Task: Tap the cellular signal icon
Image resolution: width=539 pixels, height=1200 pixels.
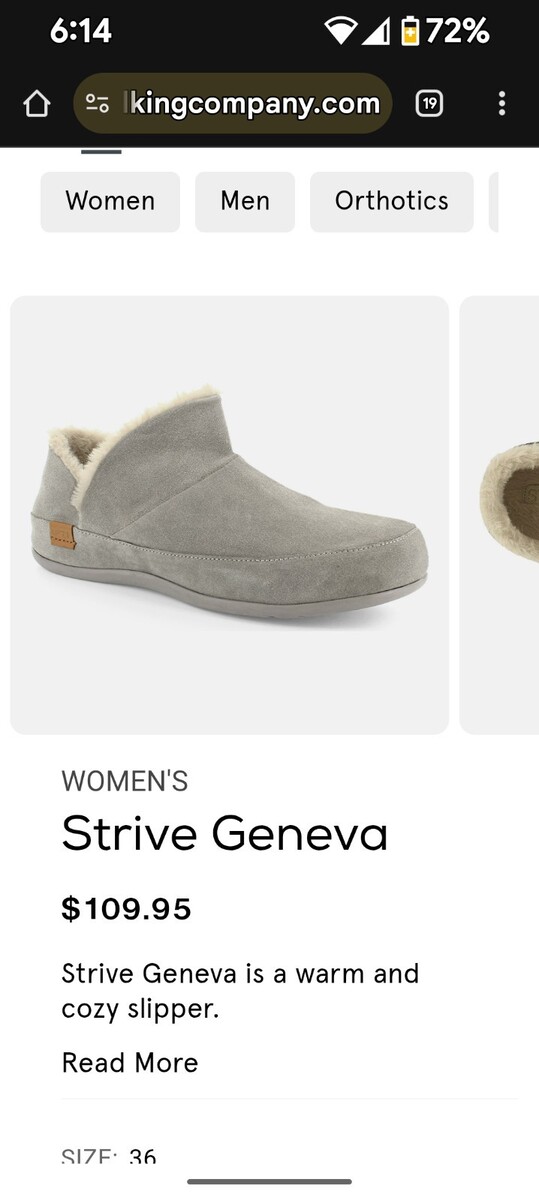Action: [376, 32]
